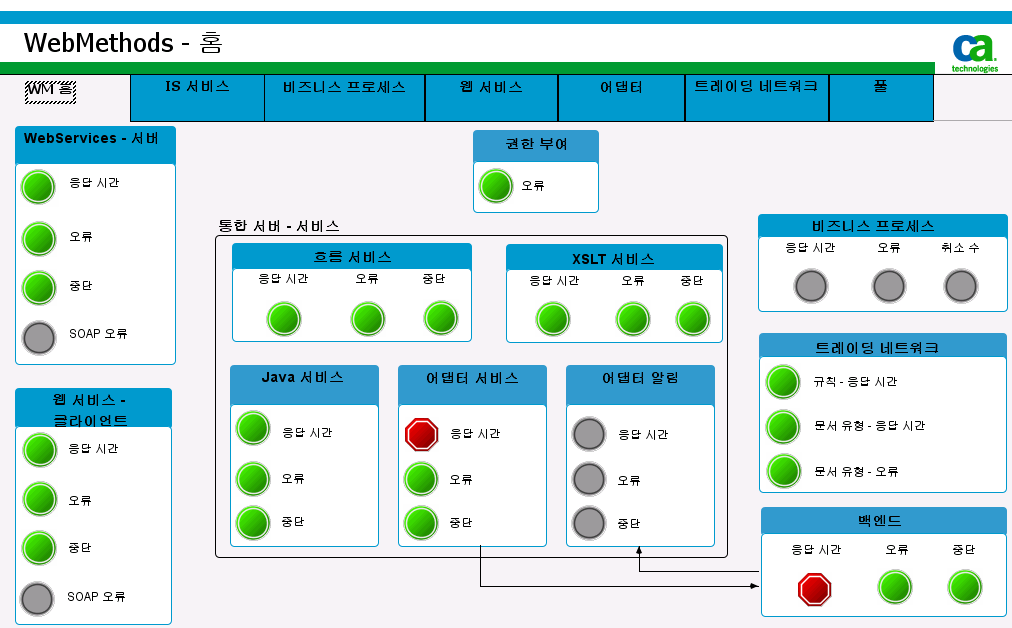Screen dimensions: 1012x628
Task: Click 웹 서비스 클라이언트 응답 시간 indicator
Action: click(40, 450)
